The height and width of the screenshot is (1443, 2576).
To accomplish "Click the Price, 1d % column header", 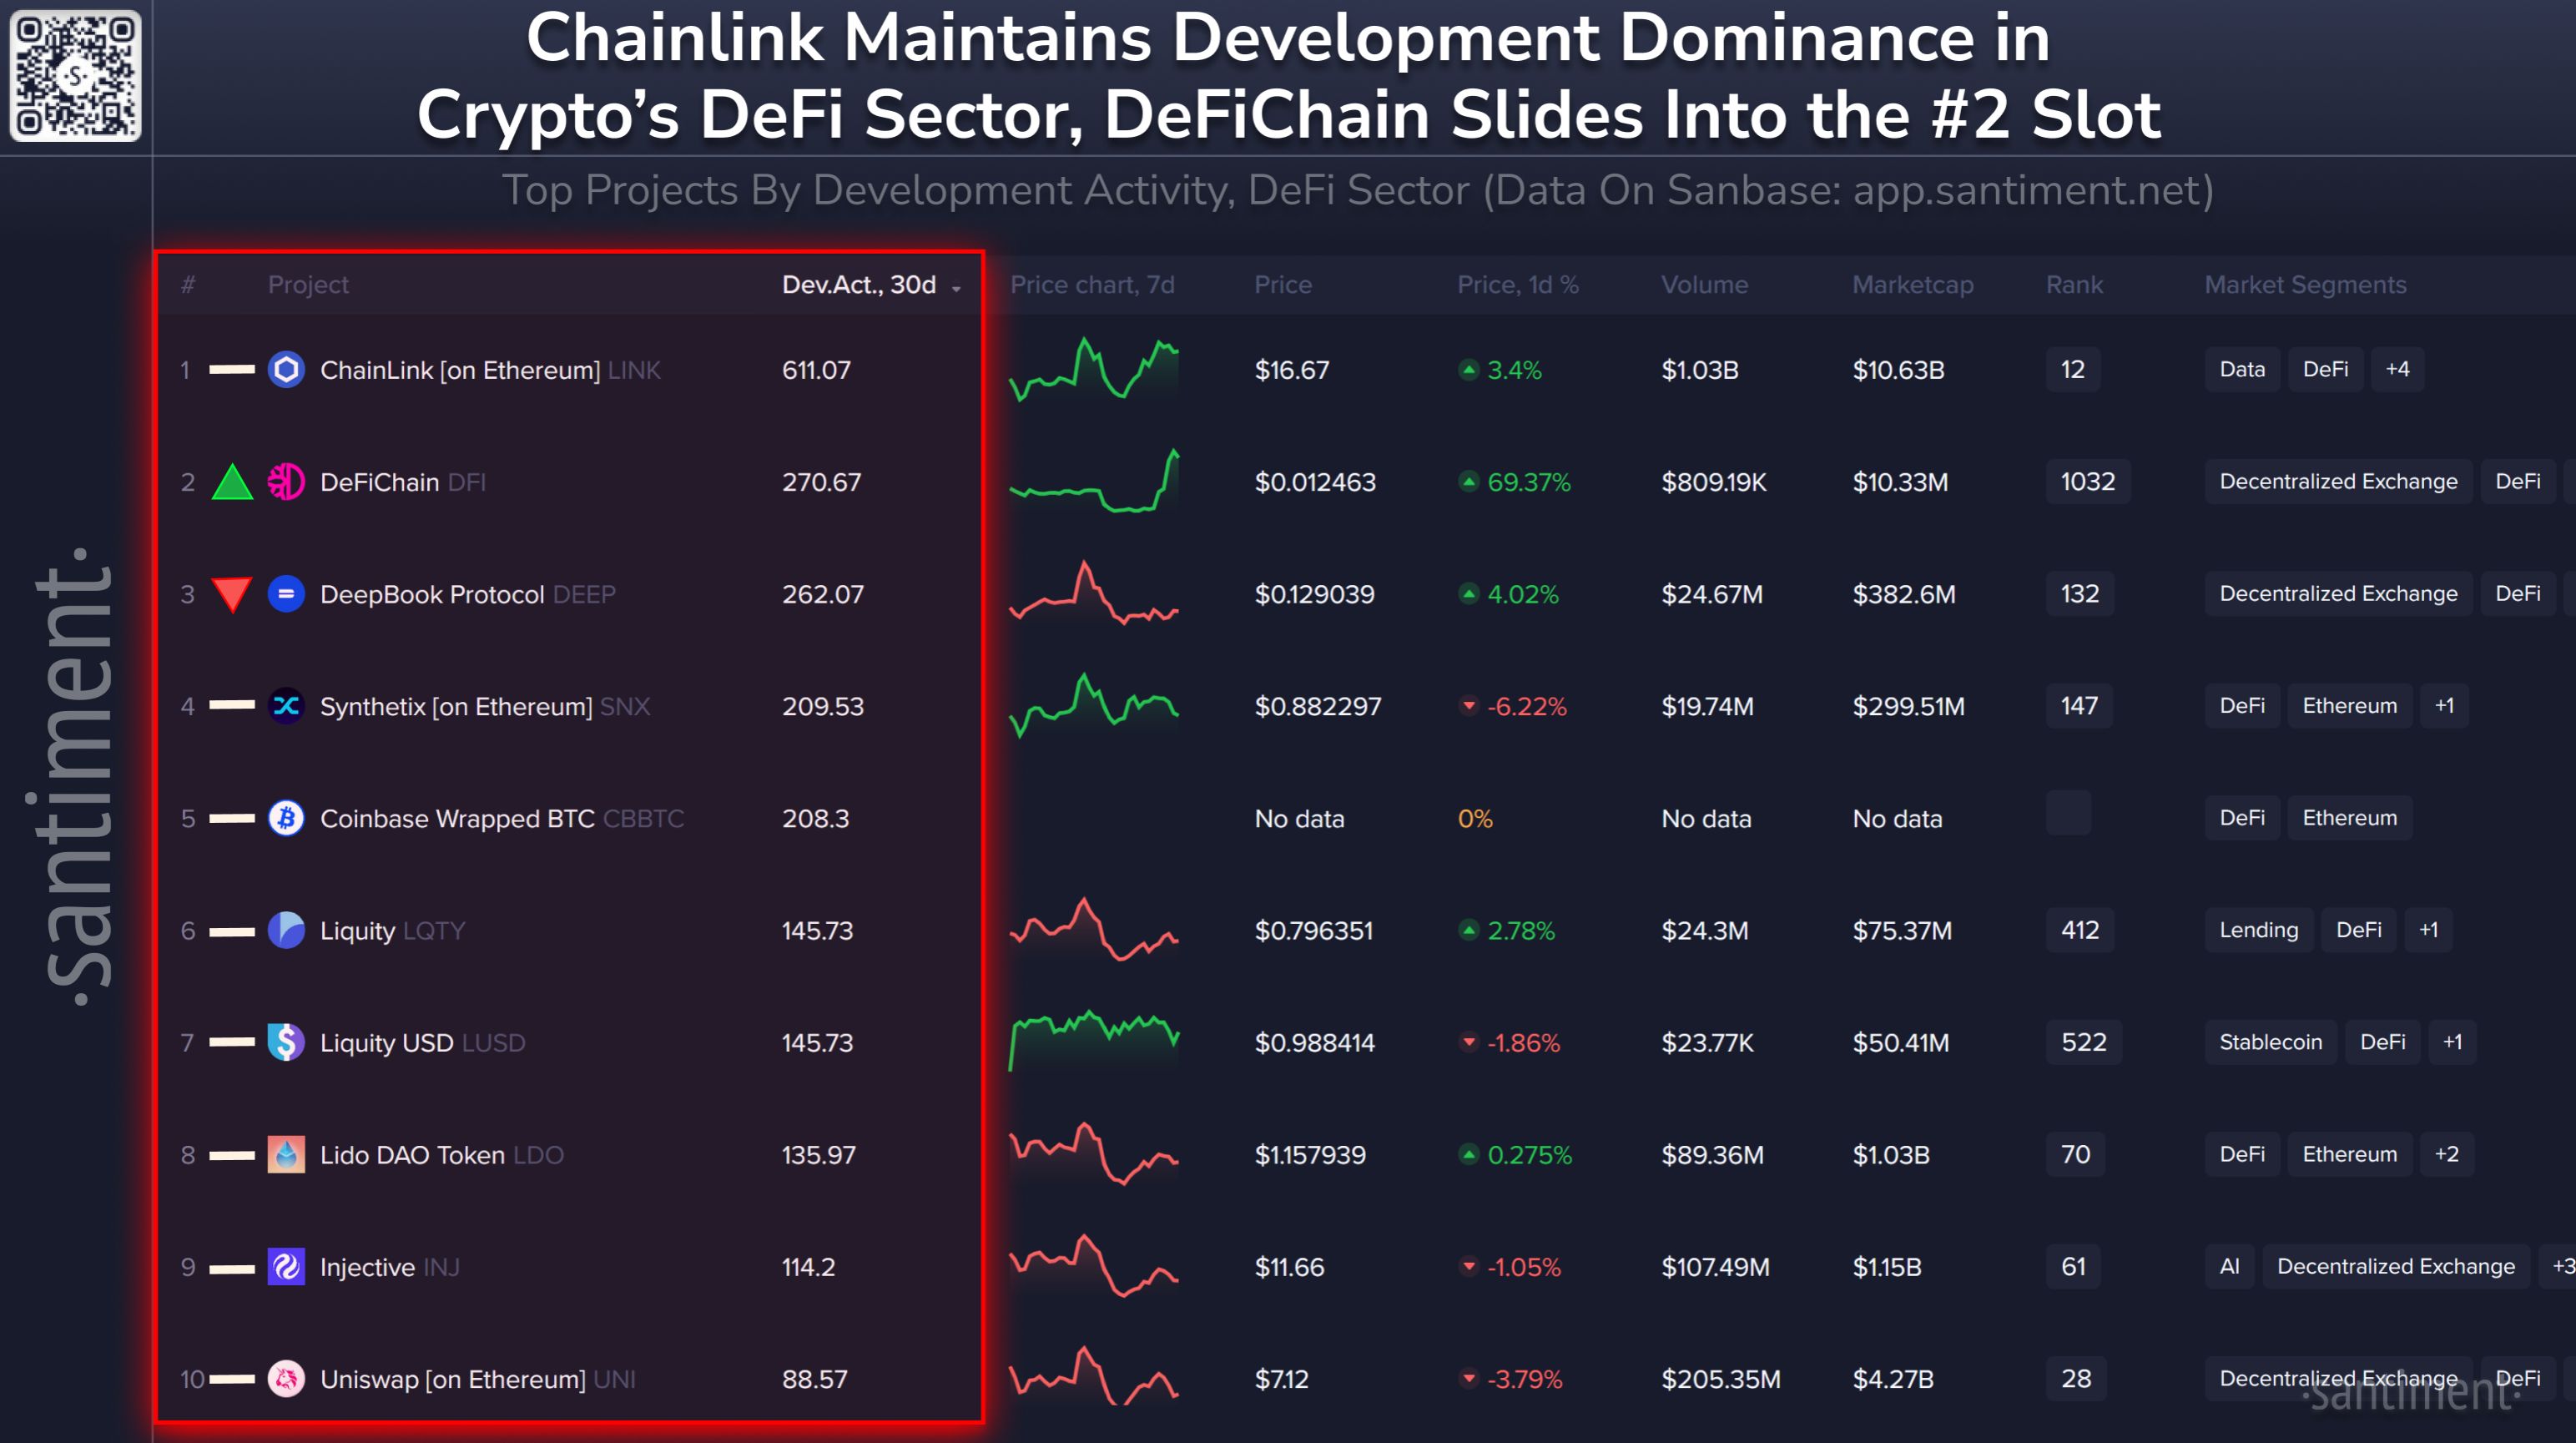I will (1516, 285).
